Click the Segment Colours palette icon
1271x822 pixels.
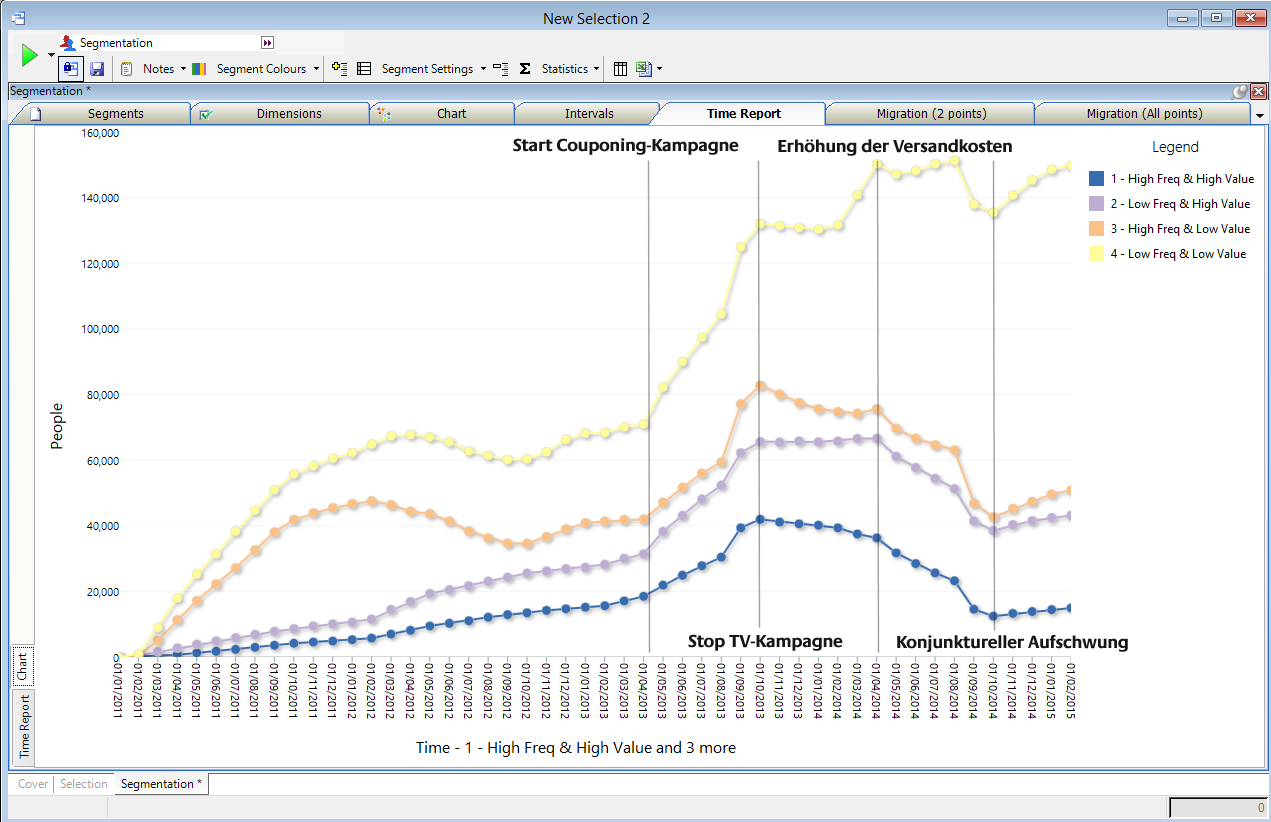pyautogui.click(x=199, y=69)
